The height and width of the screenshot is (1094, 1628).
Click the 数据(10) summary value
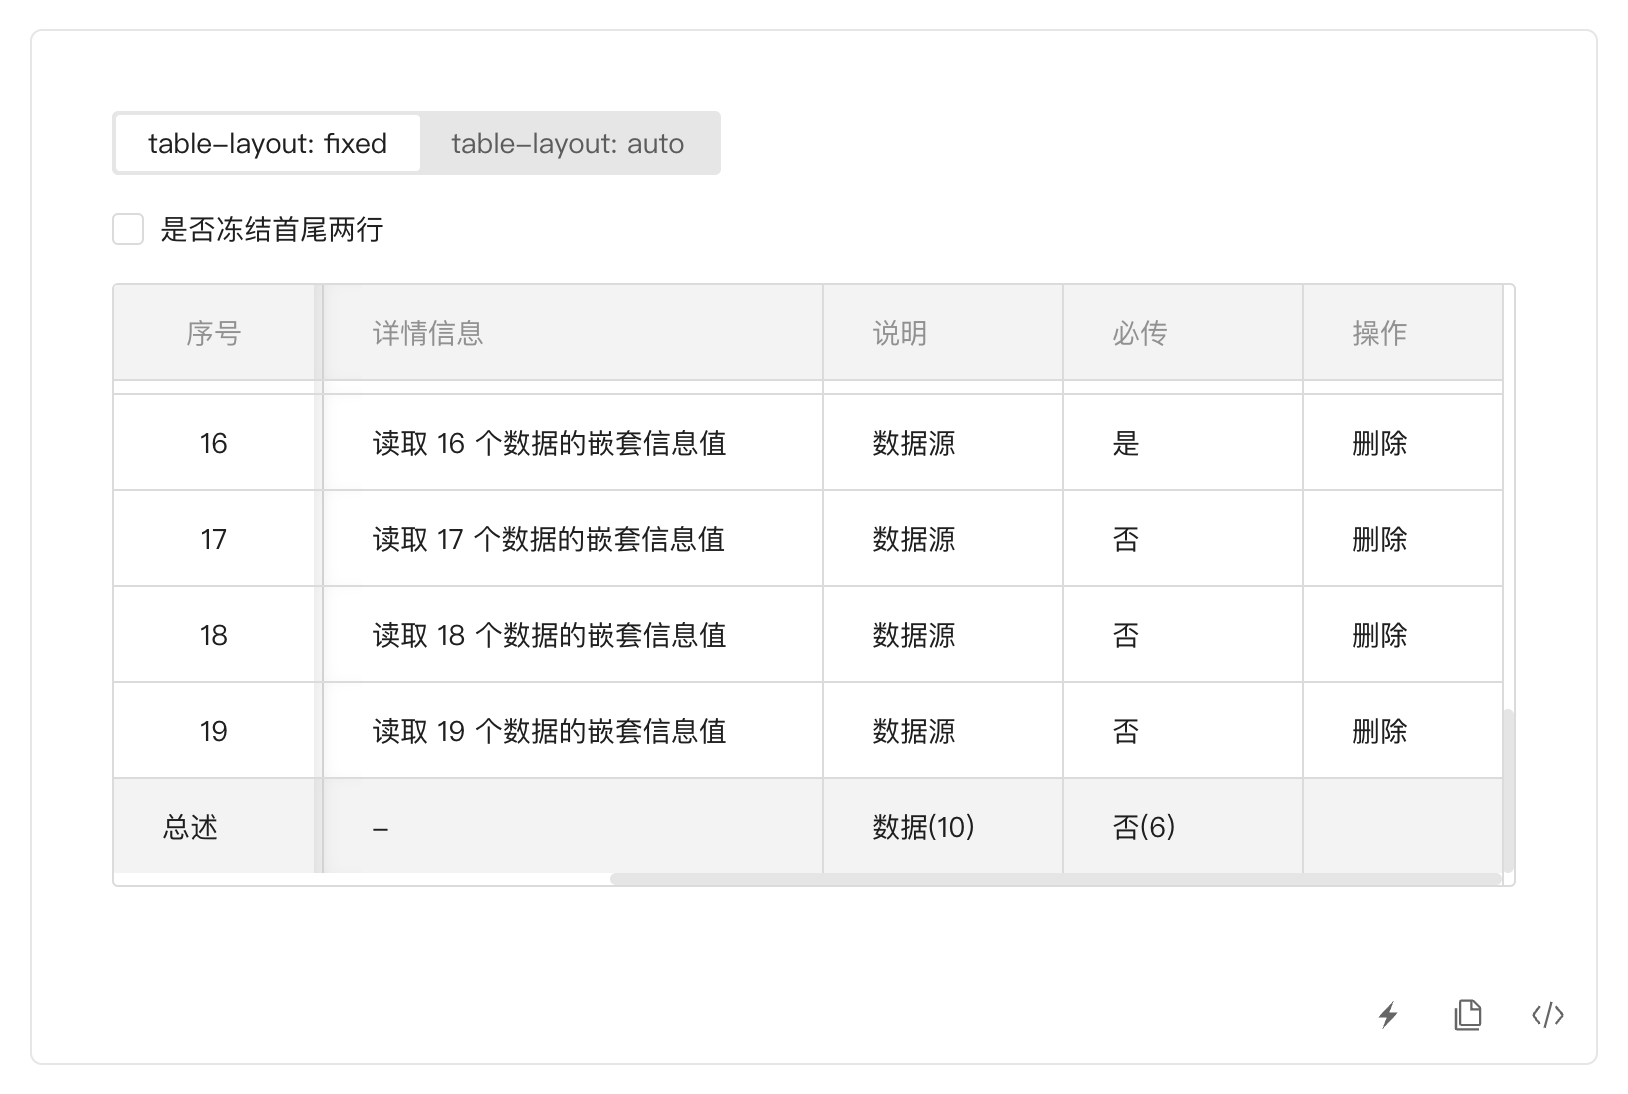[920, 826]
